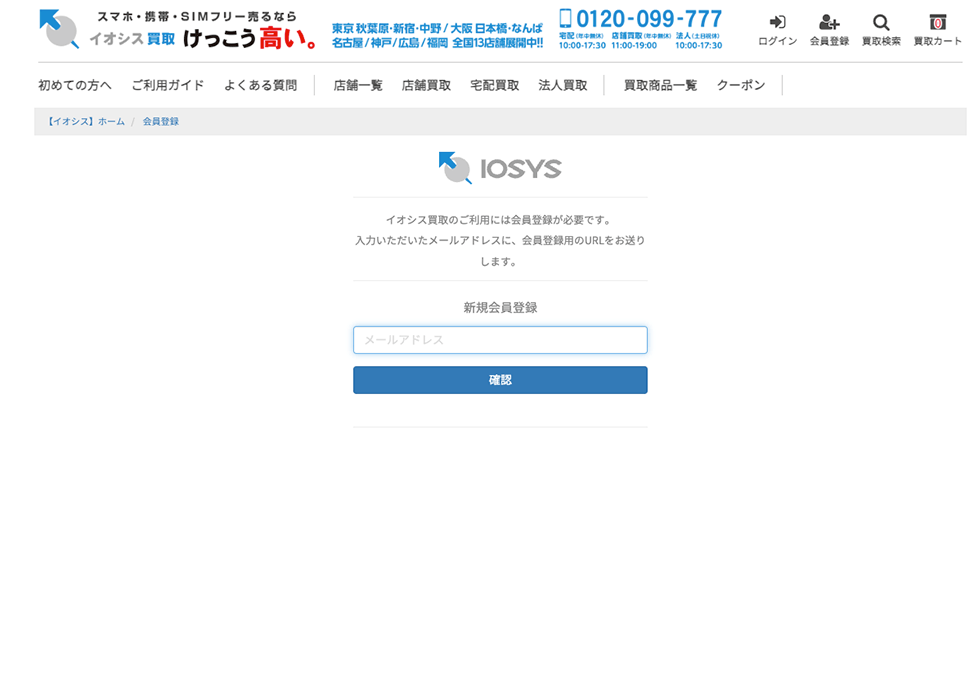980x689 pixels.
Task: Open 初めての方へ menu item
Action: tap(75, 85)
